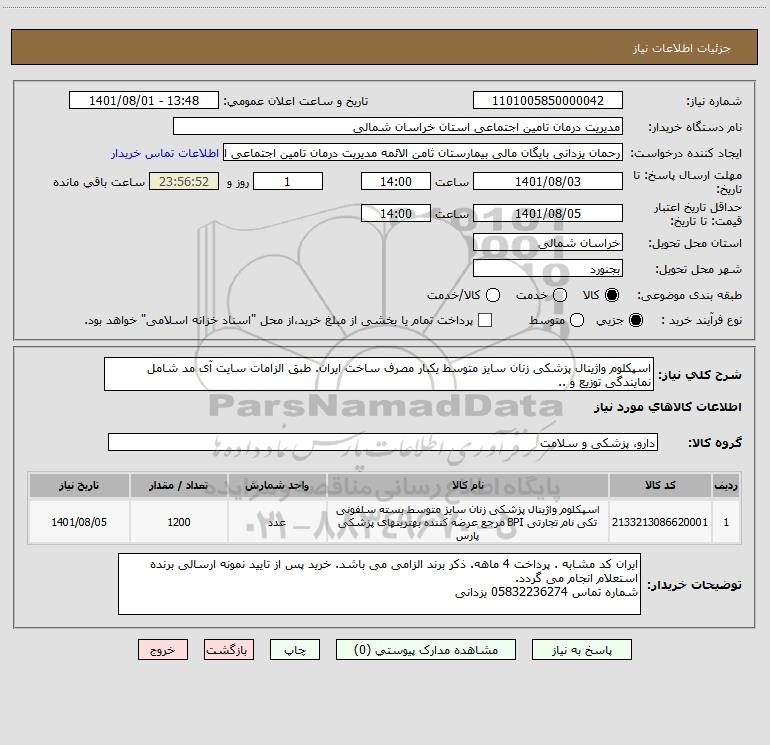Click the need date cell 1401/08/05 in table
This screenshot has width=770, height=745.
[79, 522]
